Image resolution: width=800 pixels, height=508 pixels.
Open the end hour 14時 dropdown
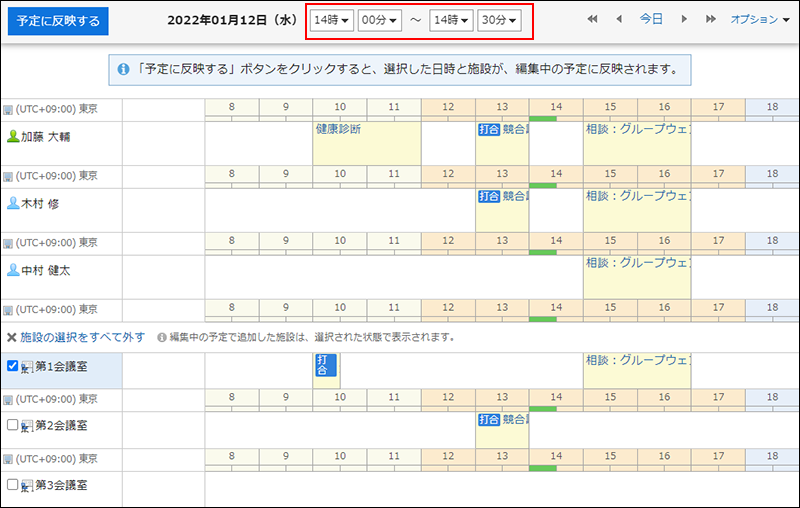[449, 21]
